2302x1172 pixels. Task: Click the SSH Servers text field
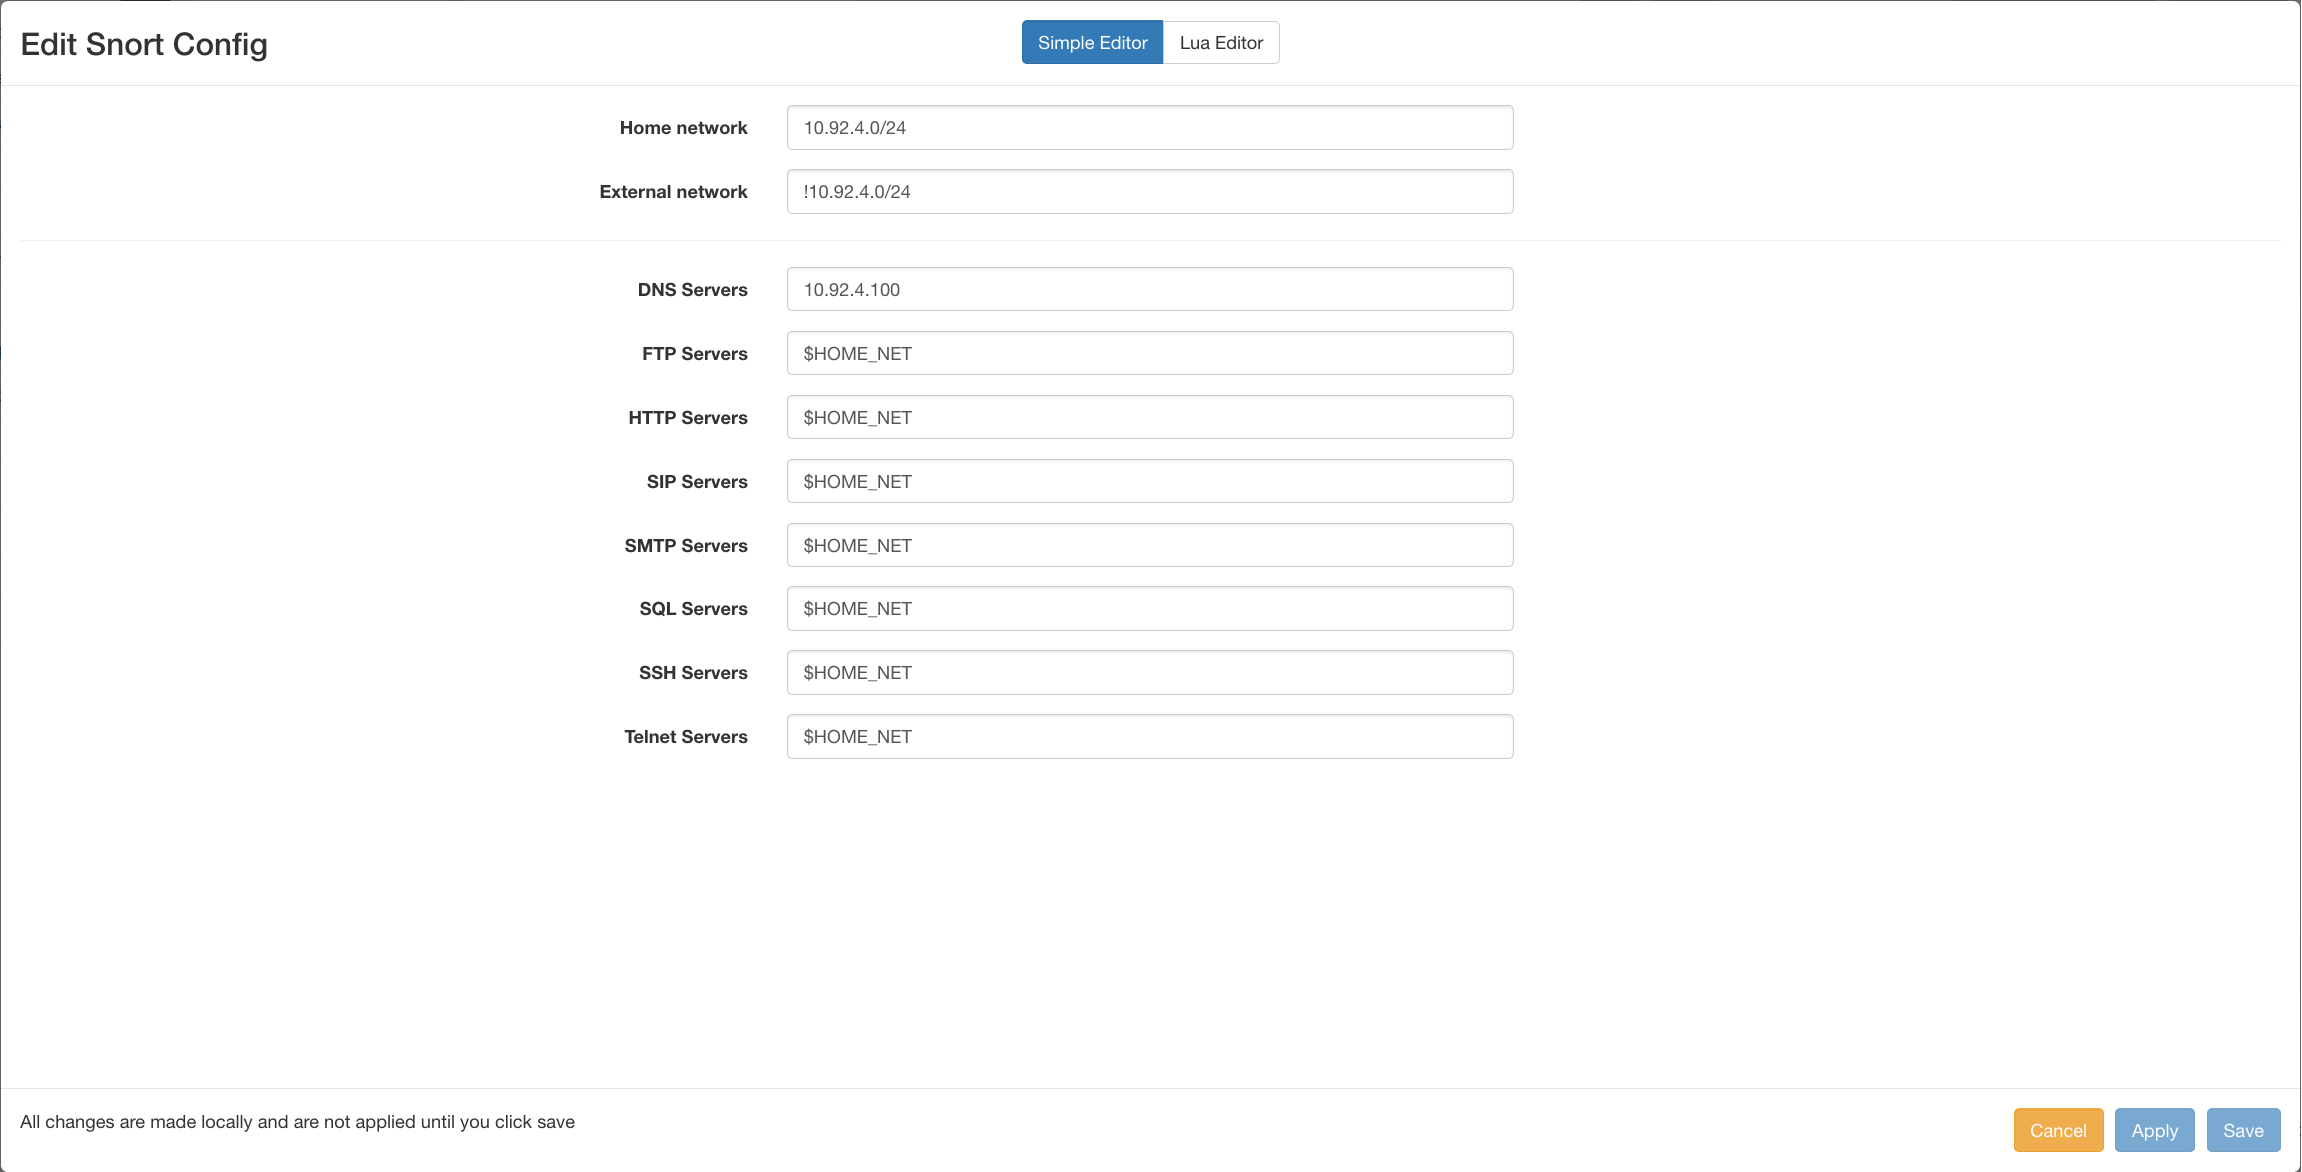[1150, 673]
